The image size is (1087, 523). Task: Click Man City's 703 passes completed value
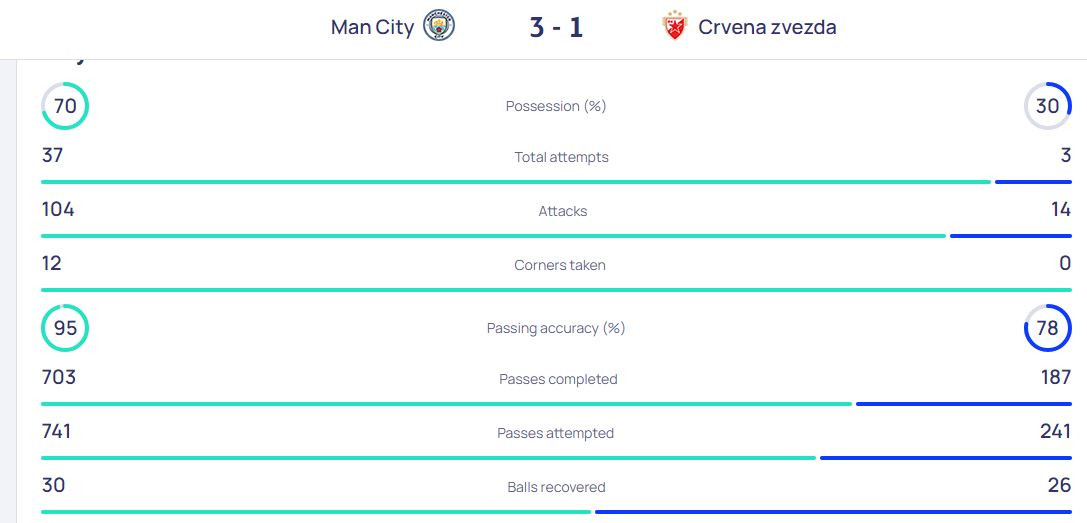[x=59, y=377]
